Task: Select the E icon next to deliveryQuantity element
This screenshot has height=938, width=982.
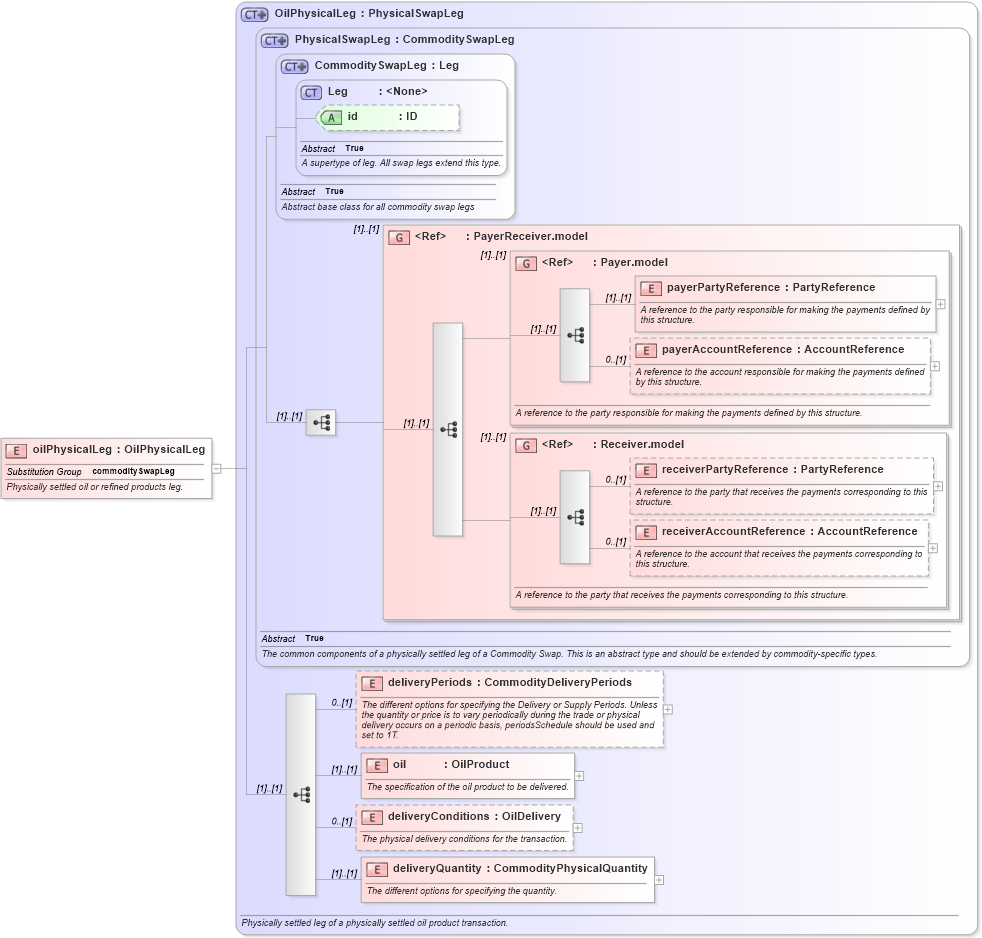Action: (377, 869)
